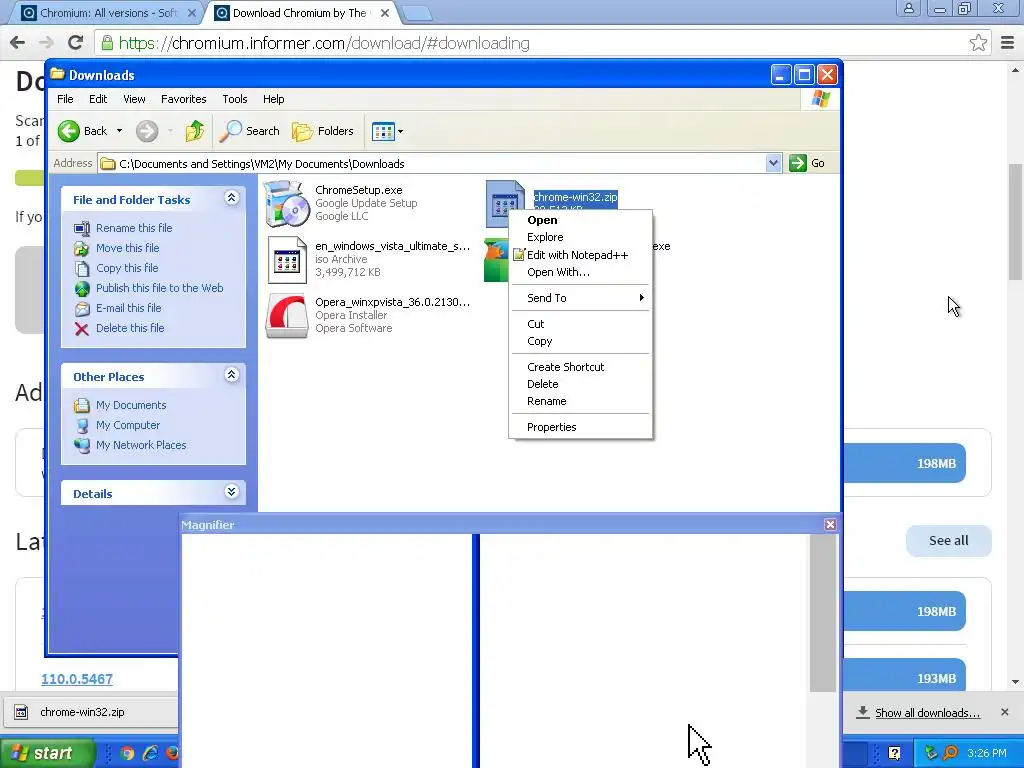The height and width of the screenshot is (768, 1024).
Task: Click the Magnifier vertical scrollbar thumb
Action: point(823,613)
